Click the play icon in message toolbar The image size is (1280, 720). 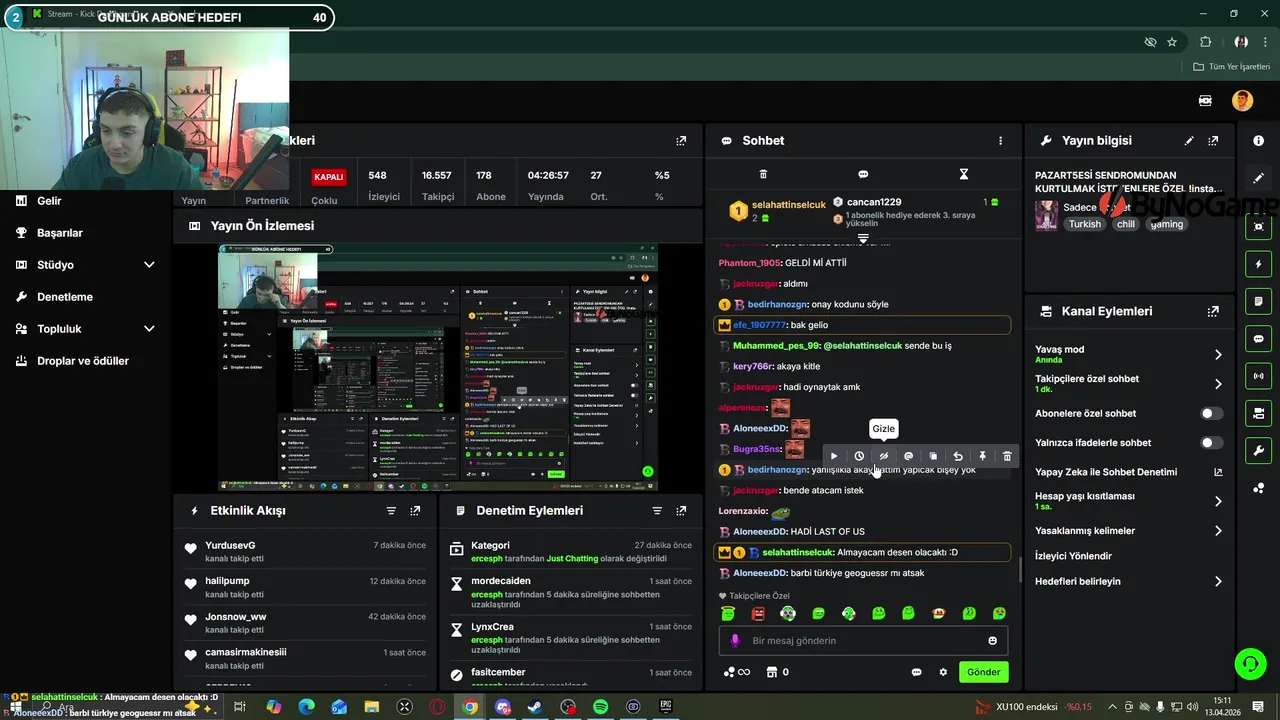tap(834, 456)
